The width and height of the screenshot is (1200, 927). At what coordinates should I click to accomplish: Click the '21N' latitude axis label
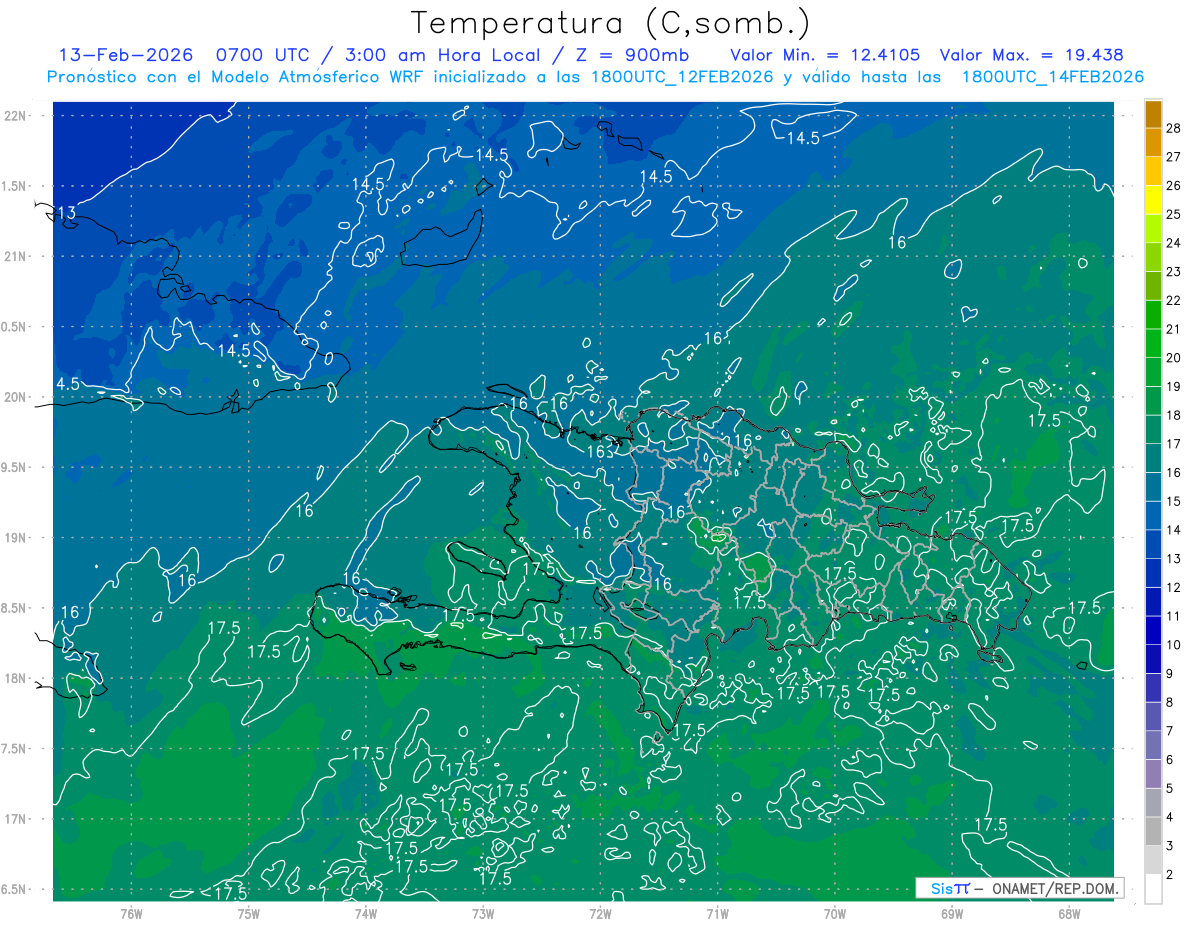coord(16,257)
